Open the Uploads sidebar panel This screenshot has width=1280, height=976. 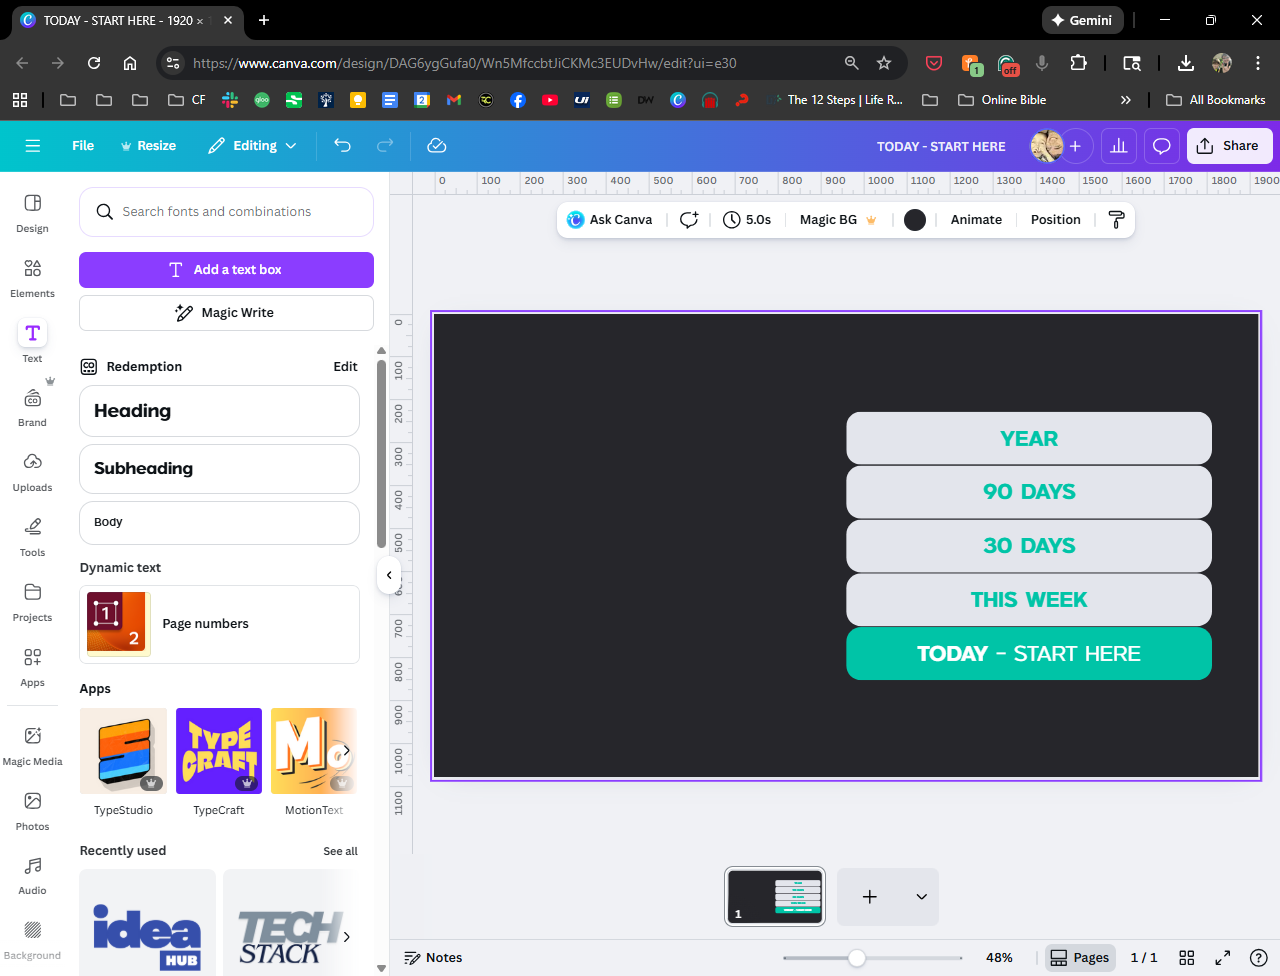click(x=32, y=472)
